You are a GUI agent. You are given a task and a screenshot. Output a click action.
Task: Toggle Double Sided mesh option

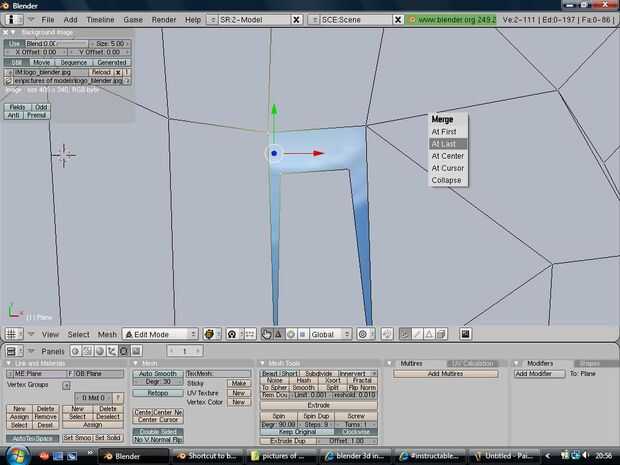[158, 432]
